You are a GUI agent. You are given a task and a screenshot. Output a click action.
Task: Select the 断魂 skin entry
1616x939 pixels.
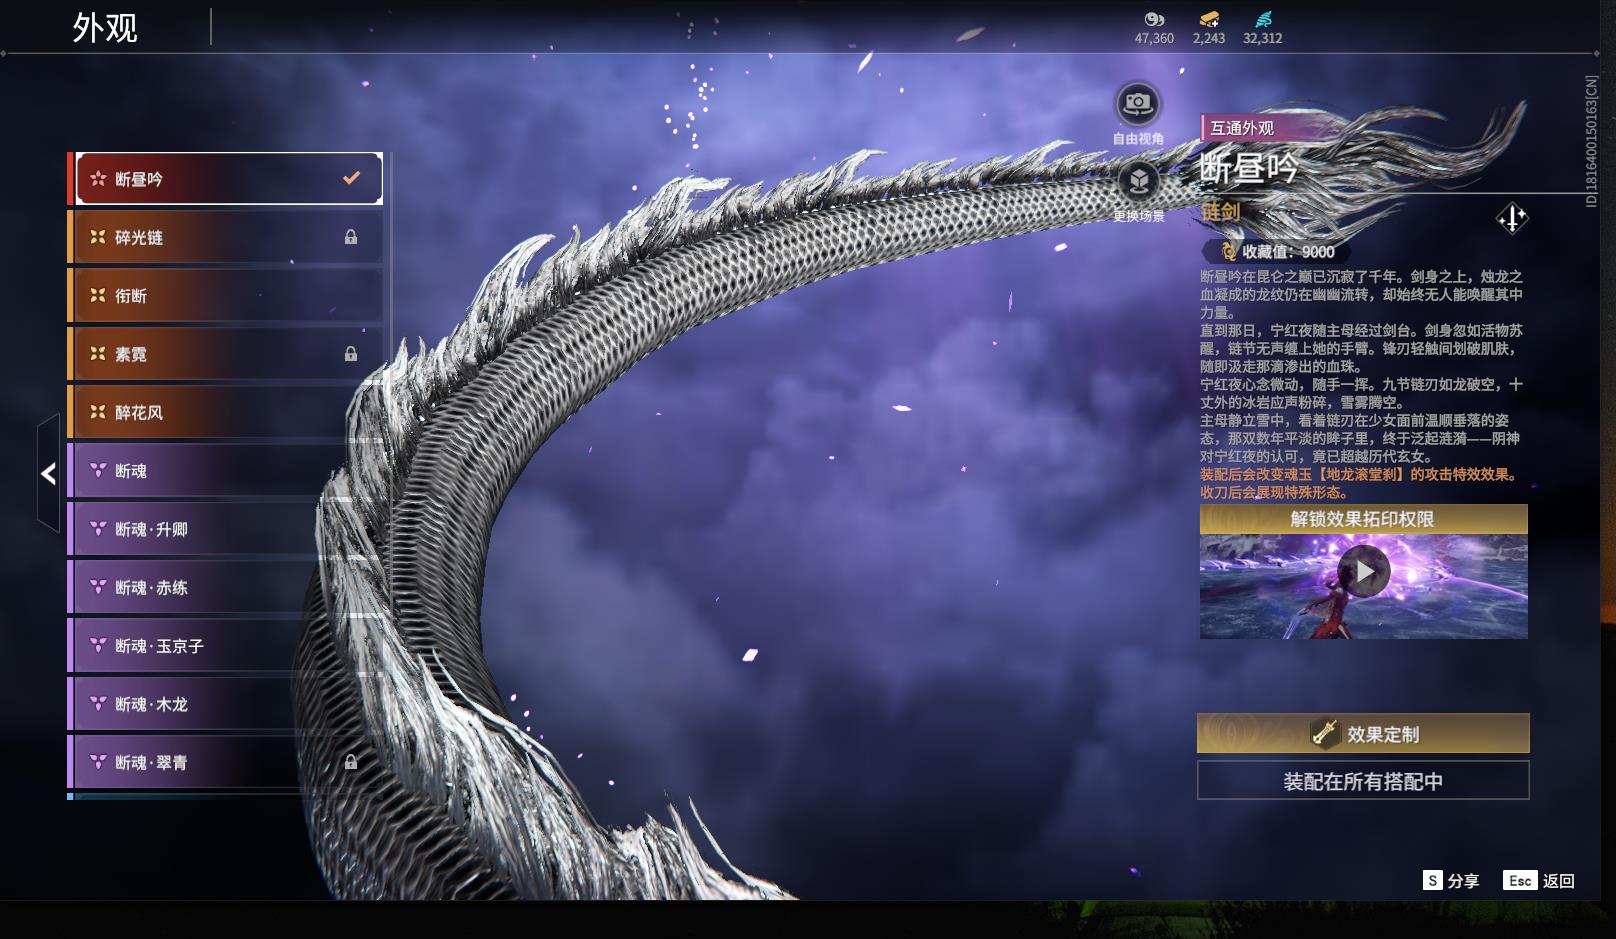point(226,471)
